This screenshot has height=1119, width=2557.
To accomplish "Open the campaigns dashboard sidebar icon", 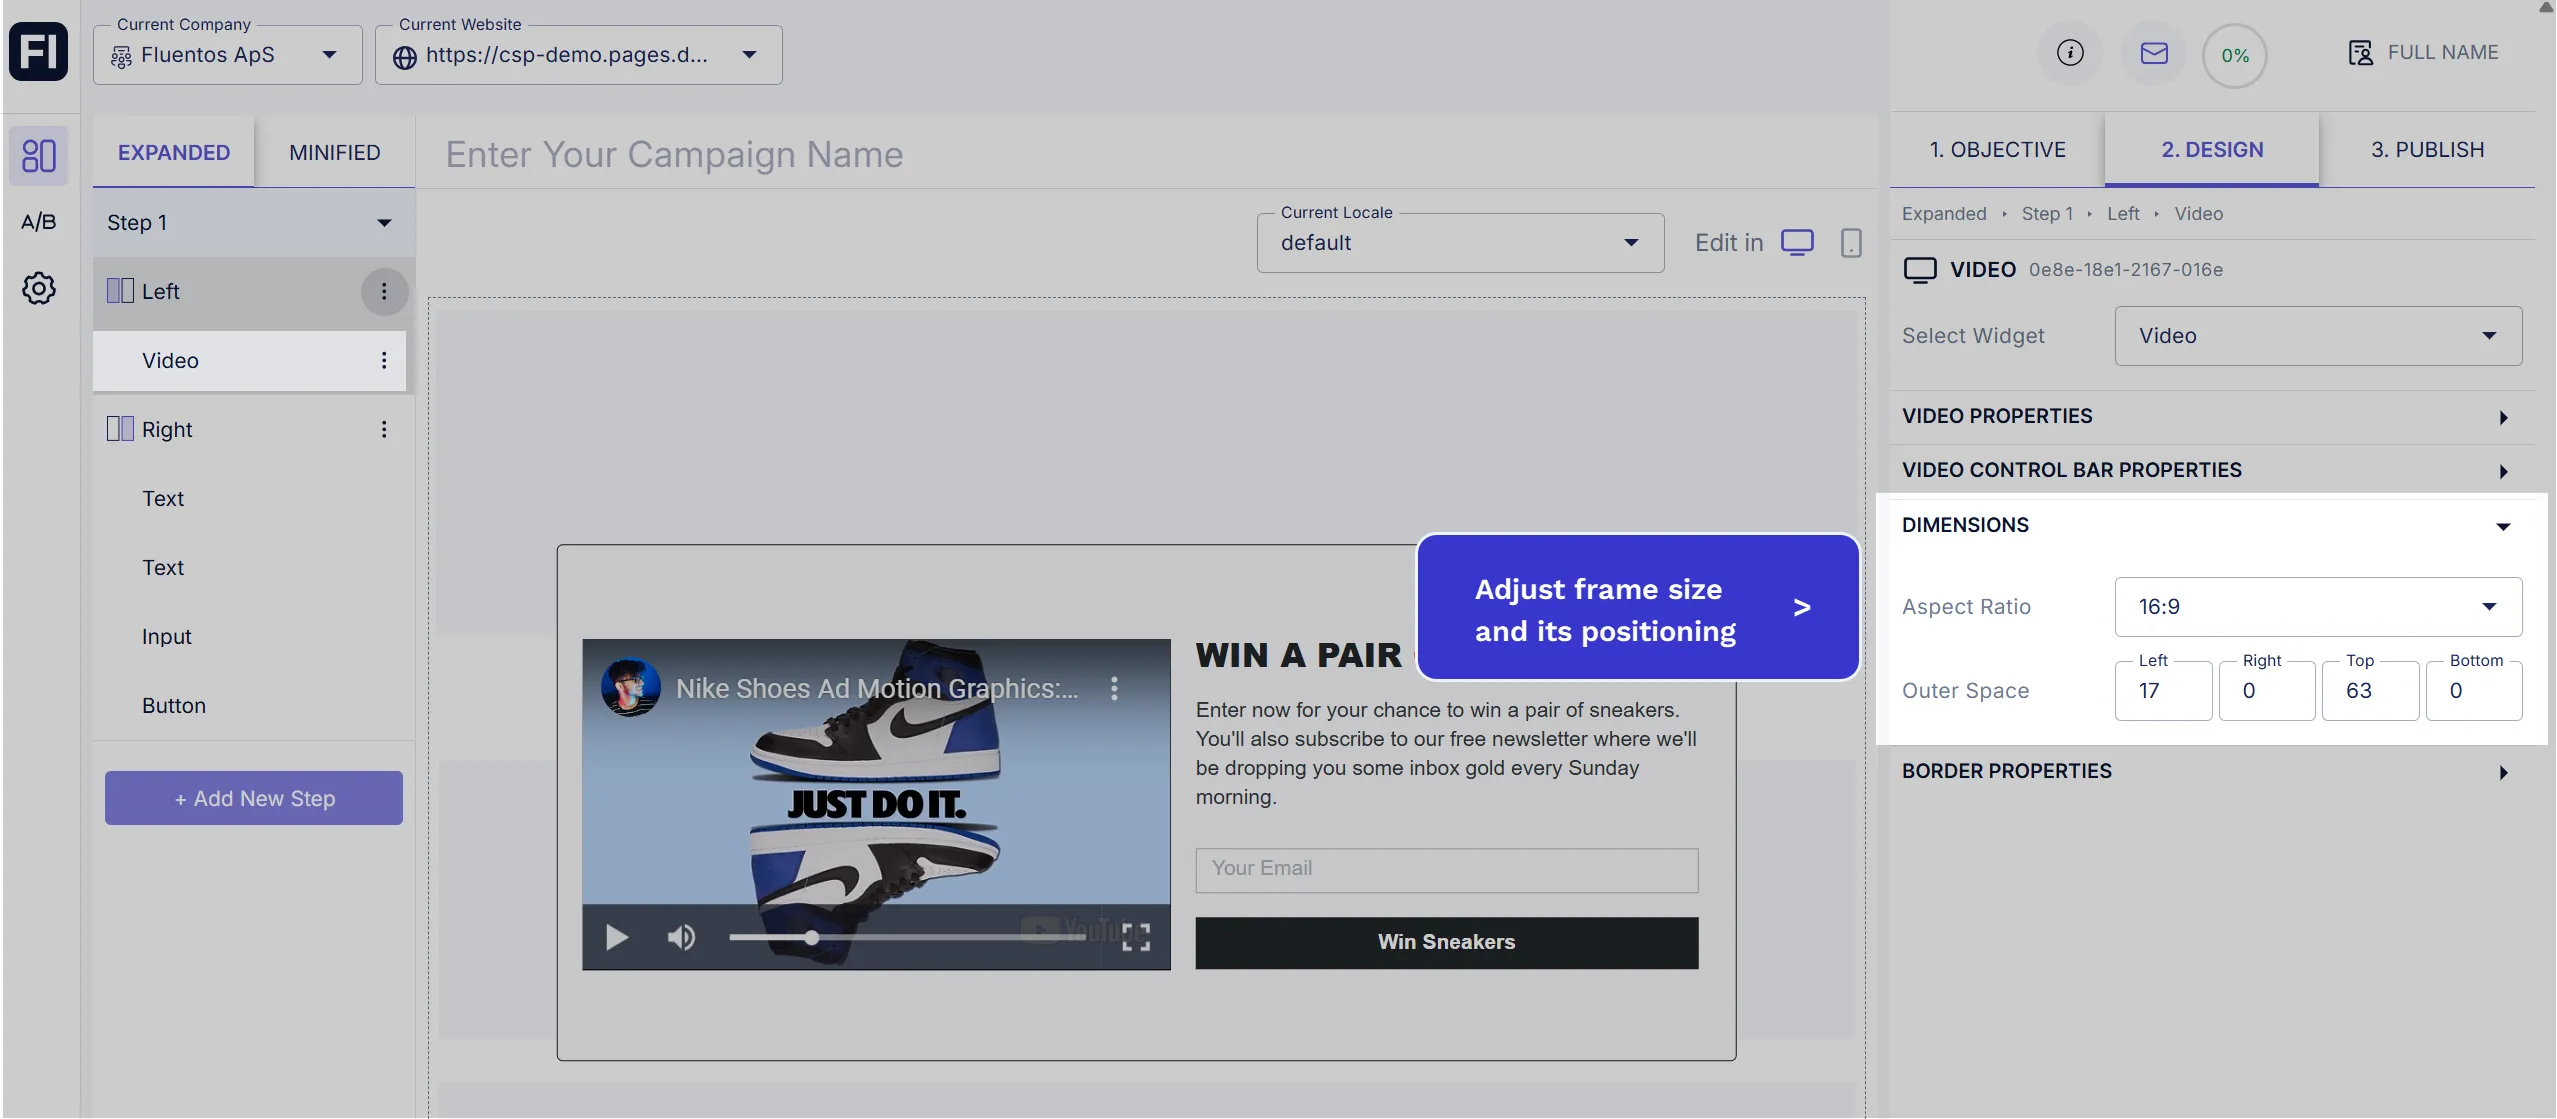I will (x=38, y=155).
